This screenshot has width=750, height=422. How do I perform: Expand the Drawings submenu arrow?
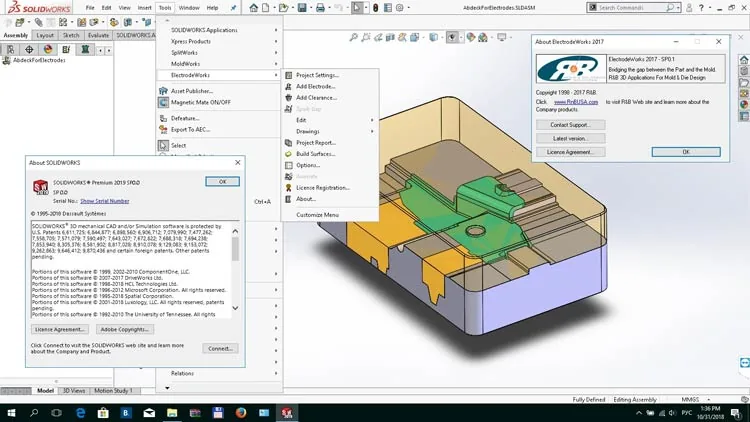click(x=372, y=131)
